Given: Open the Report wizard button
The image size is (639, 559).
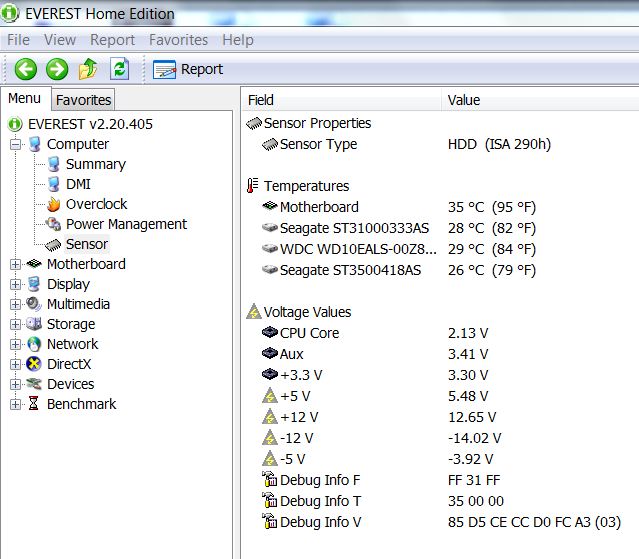Looking at the screenshot, I should [x=188, y=69].
